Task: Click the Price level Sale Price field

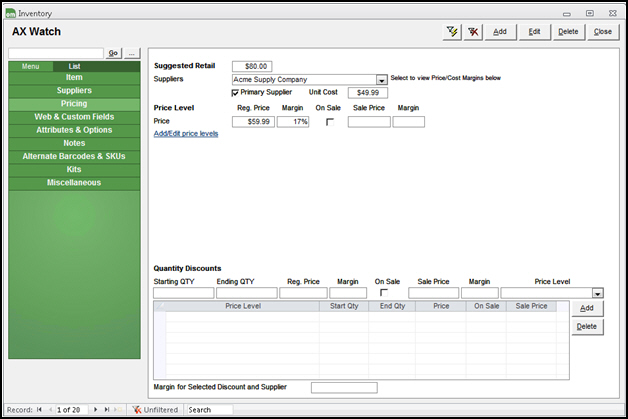Action: (x=369, y=122)
